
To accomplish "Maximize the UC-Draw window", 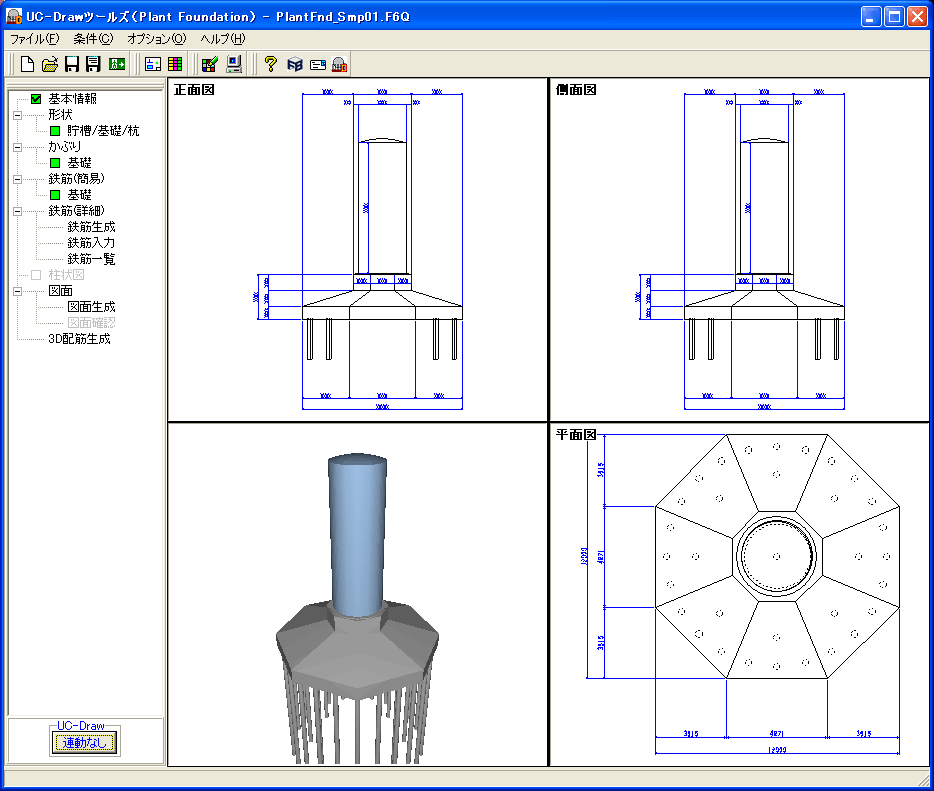I will [894, 17].
